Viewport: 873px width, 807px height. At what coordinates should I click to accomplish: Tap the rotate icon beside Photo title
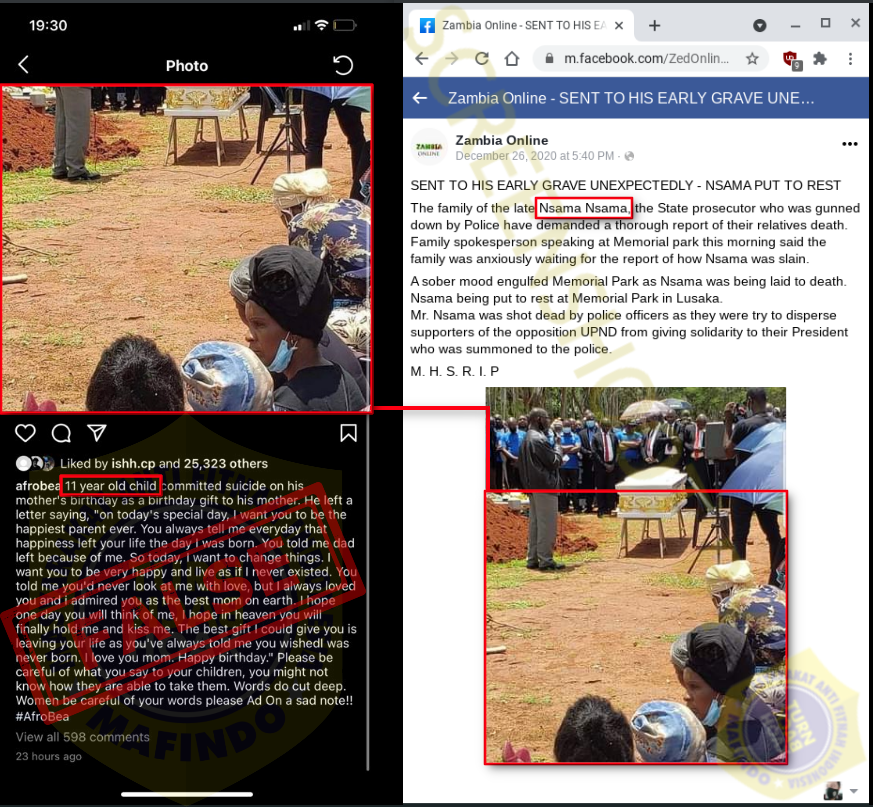pyautogui.click(x=343, y=65)
